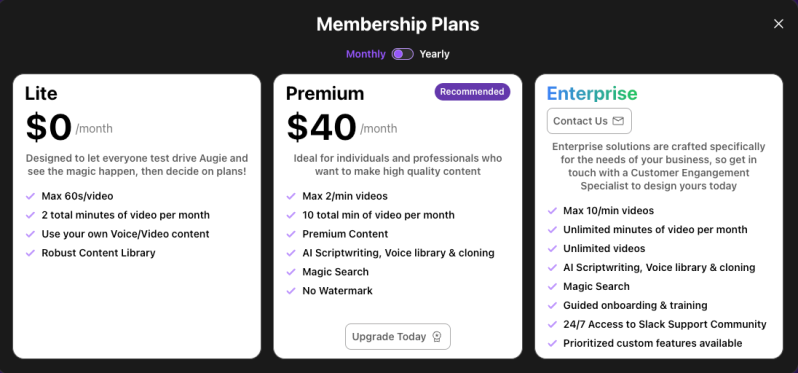Click the checkmark next to Robust Content Library

tap(31, 253)
